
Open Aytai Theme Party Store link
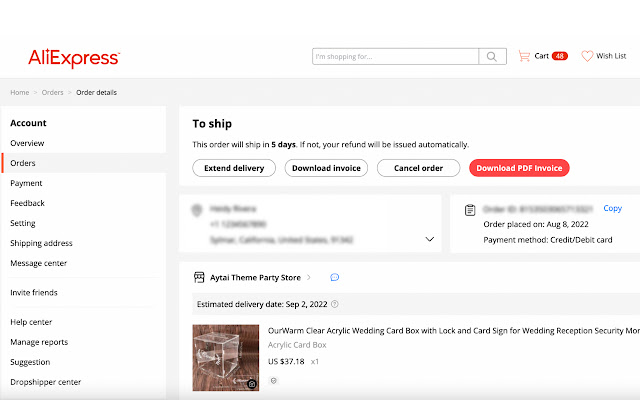[255, 278]
